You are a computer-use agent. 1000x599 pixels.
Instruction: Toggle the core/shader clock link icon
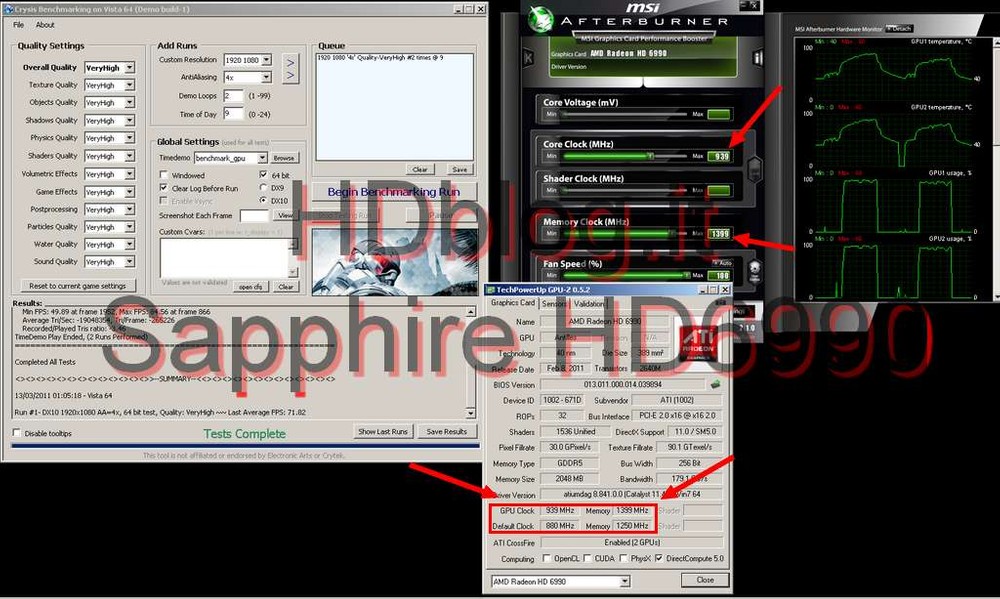[x=755, y=168]
